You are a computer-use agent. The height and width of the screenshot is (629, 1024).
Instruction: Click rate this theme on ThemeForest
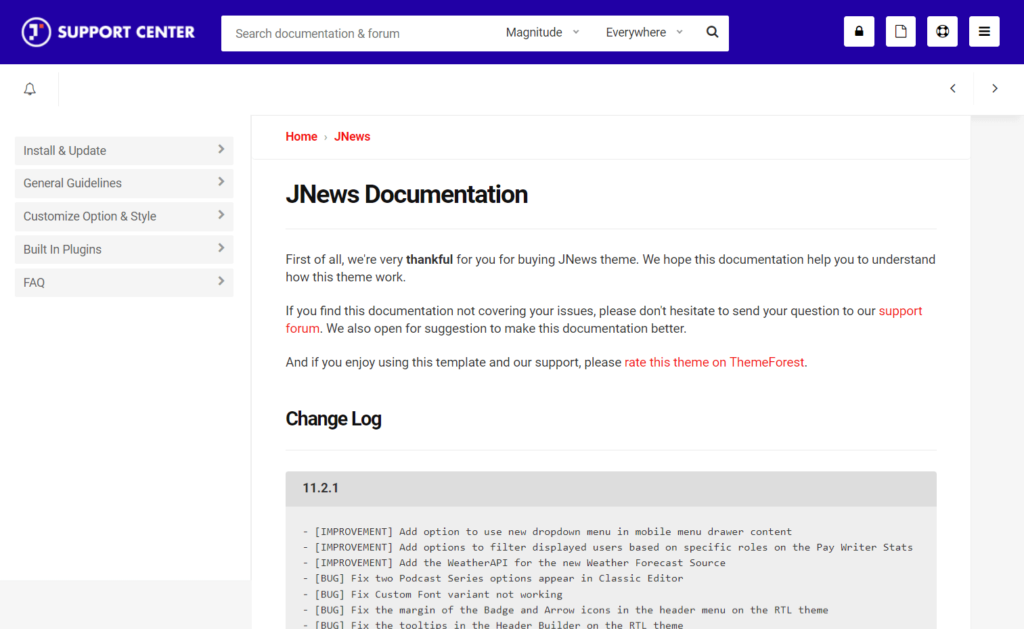(x=714, y=362)
